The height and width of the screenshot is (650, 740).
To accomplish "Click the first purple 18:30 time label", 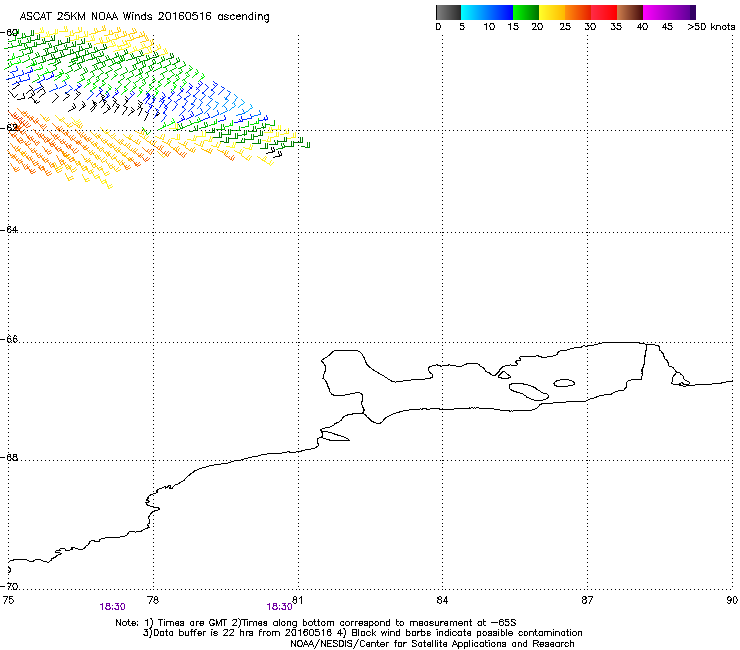I will tap(112, 607).
